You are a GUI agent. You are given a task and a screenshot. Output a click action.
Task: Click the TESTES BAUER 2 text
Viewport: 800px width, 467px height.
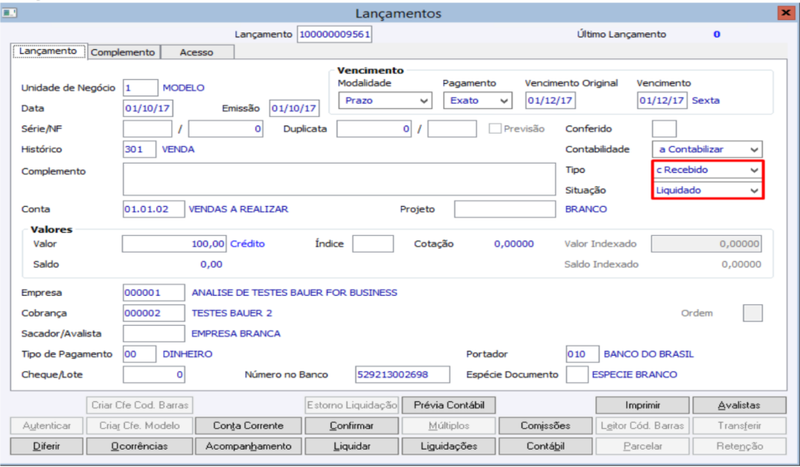232,313
